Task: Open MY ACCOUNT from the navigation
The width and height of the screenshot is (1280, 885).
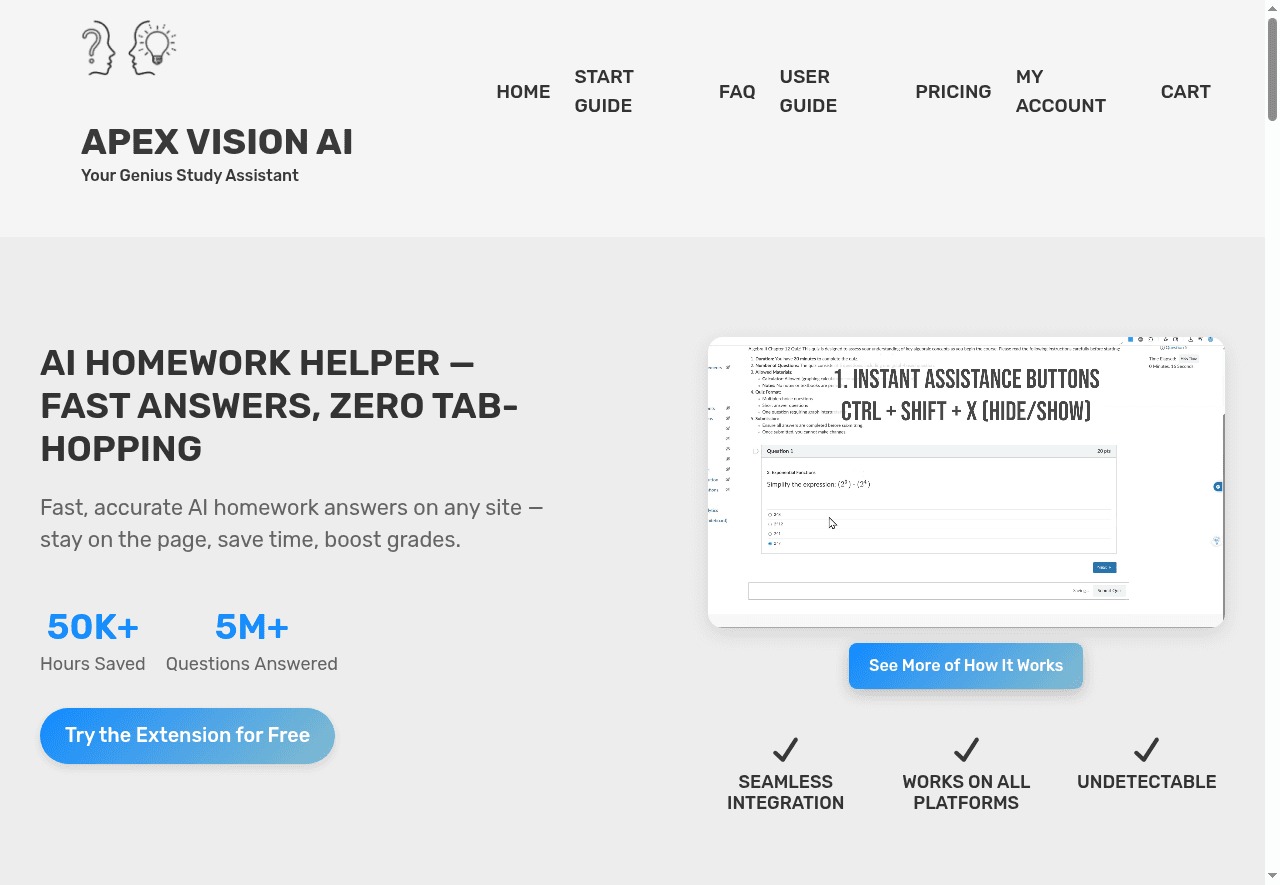Action: [1060, 92]
